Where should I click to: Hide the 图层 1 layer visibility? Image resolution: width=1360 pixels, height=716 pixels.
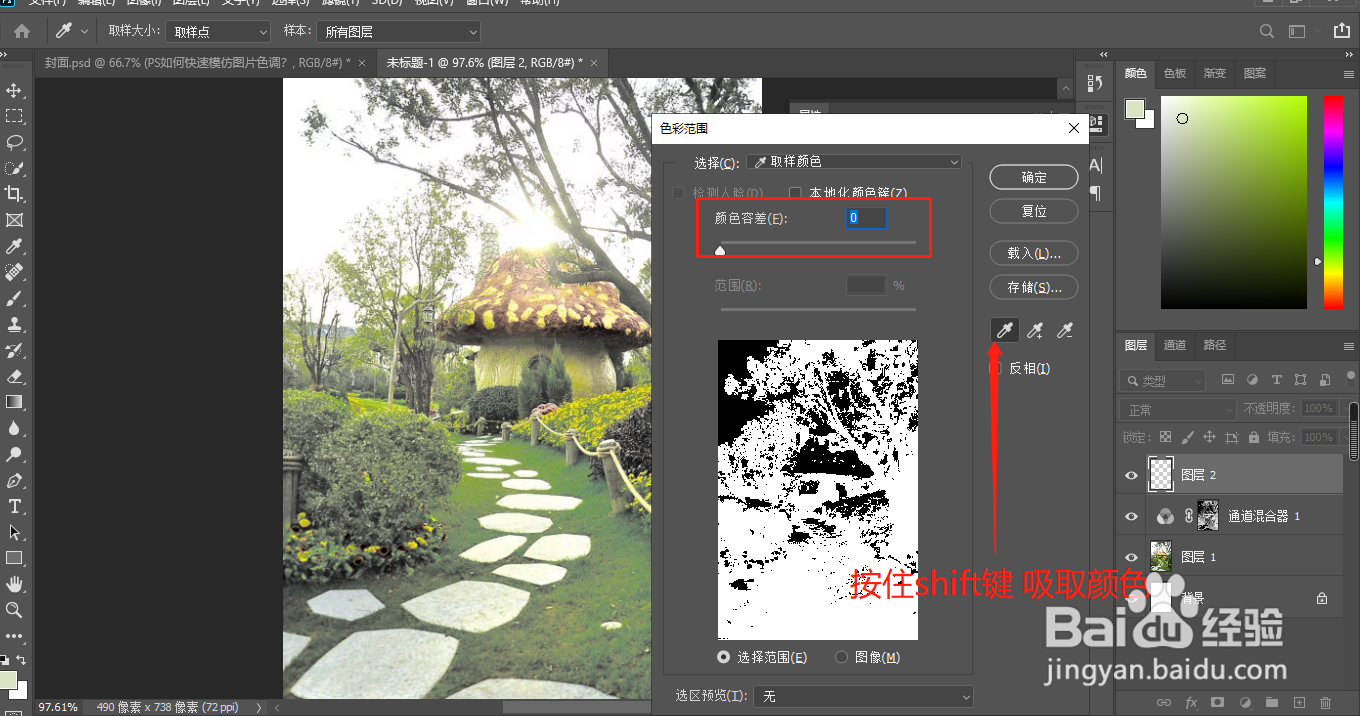1131,557
